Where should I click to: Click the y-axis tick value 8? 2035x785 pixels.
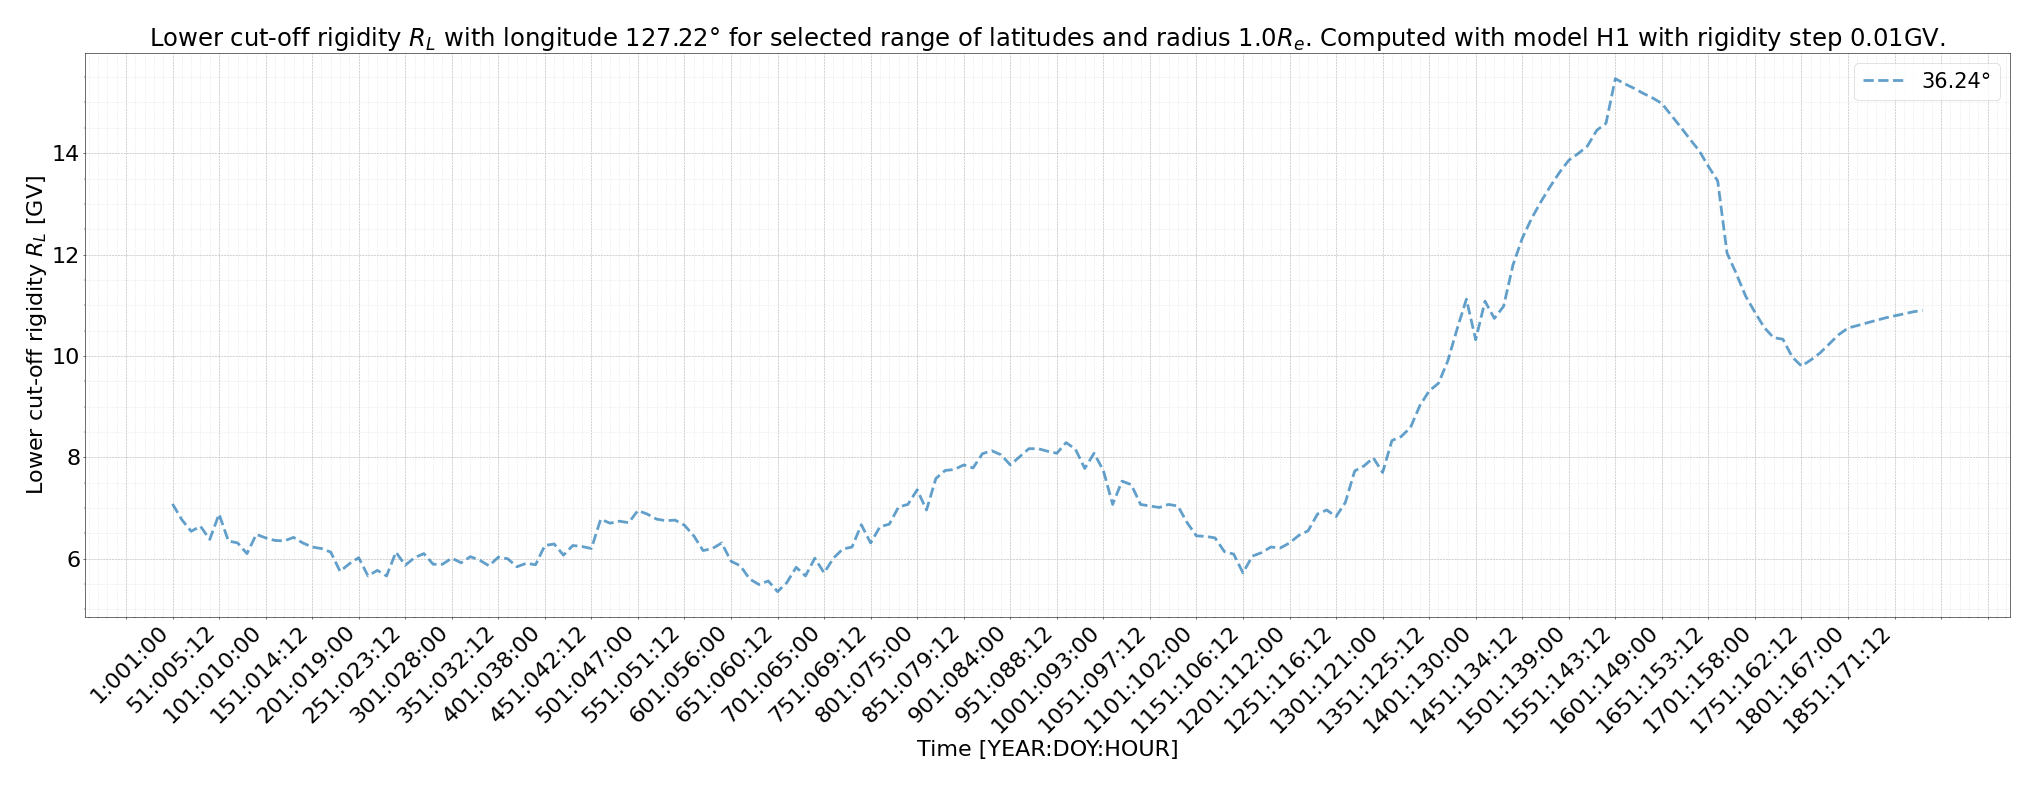click(73, 458)
